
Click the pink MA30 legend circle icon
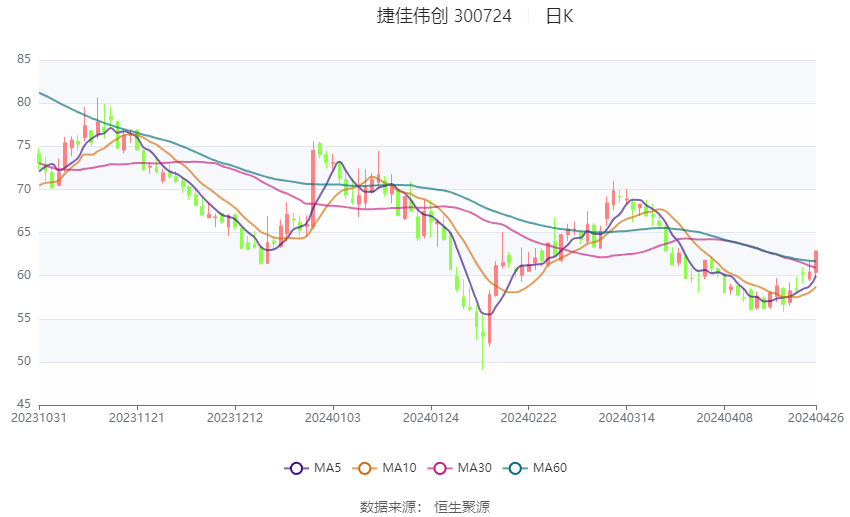tap(440, 468)
